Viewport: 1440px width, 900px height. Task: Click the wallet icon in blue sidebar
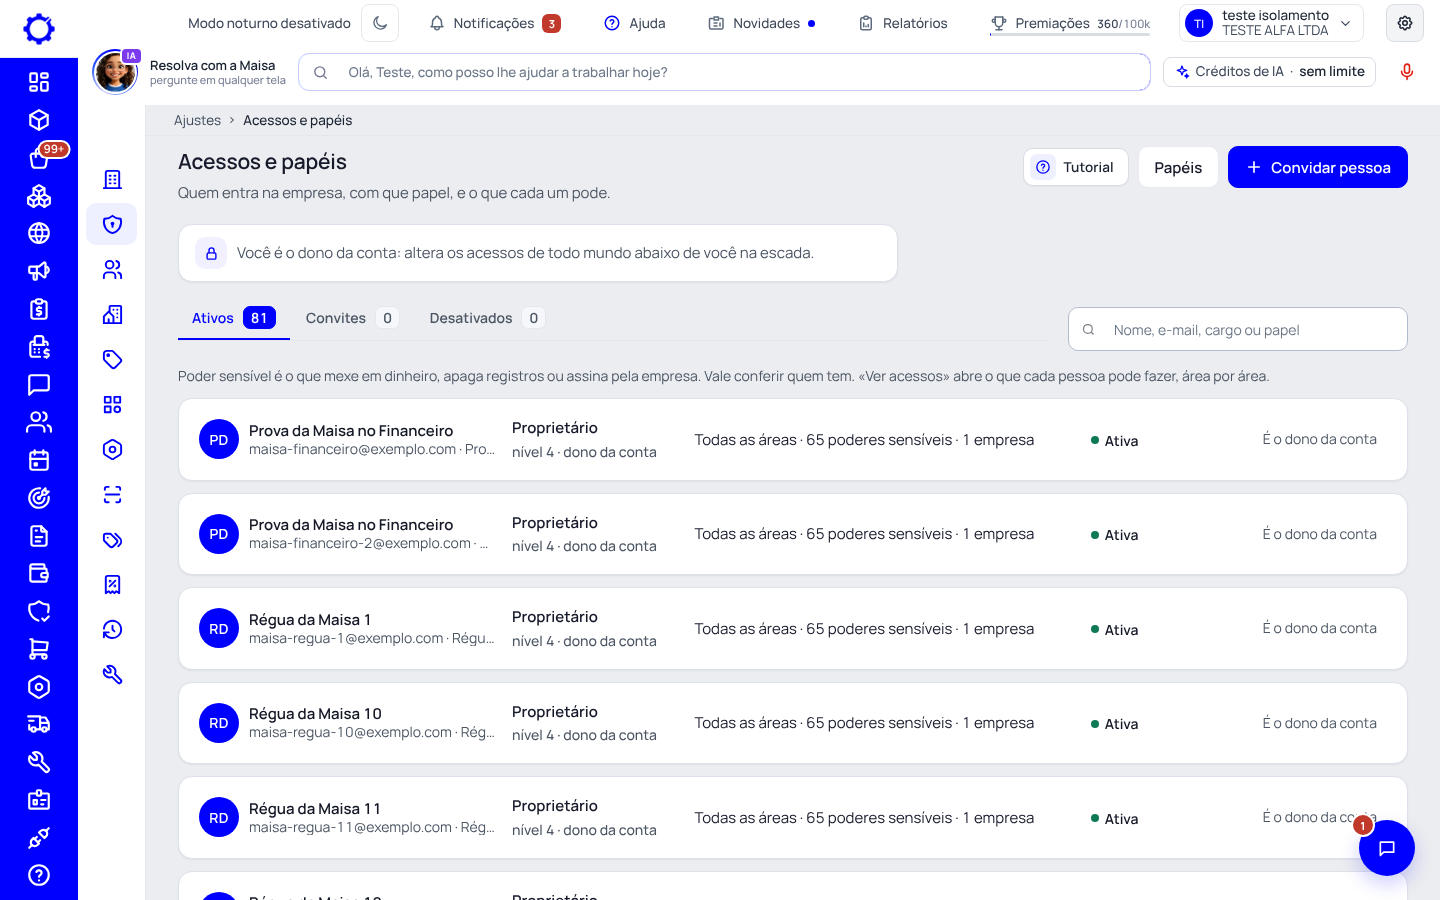39,573
